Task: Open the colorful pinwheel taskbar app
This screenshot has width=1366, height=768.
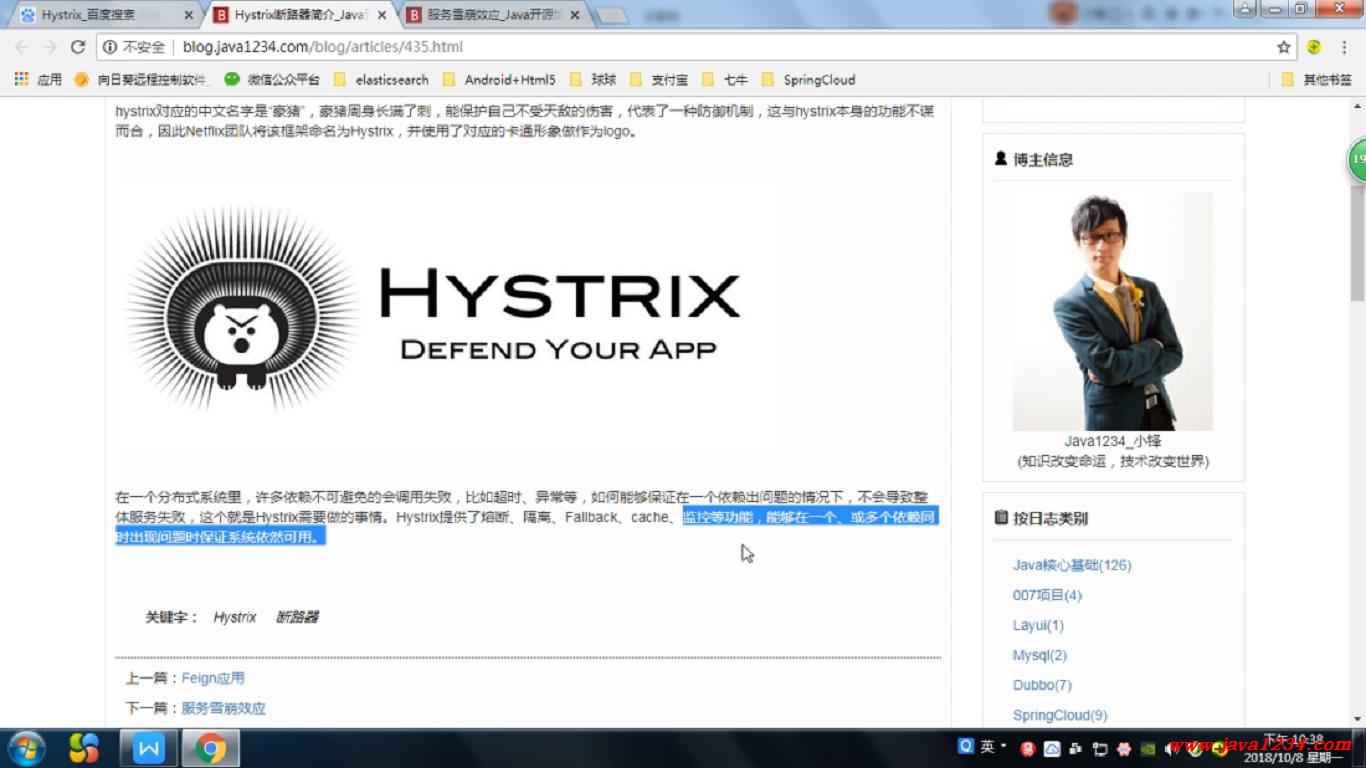Action: (85, 748)
